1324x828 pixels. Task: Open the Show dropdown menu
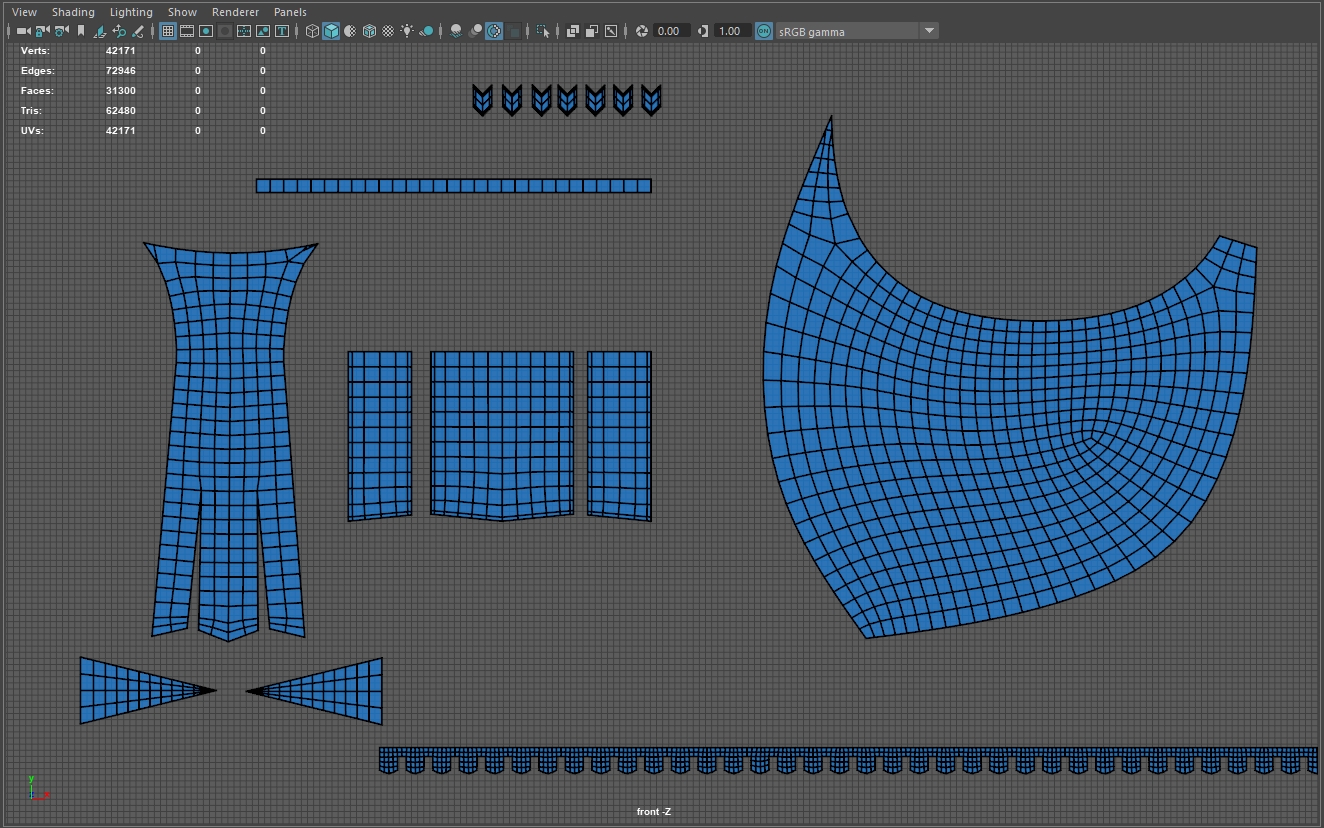[x=182, y=12]
